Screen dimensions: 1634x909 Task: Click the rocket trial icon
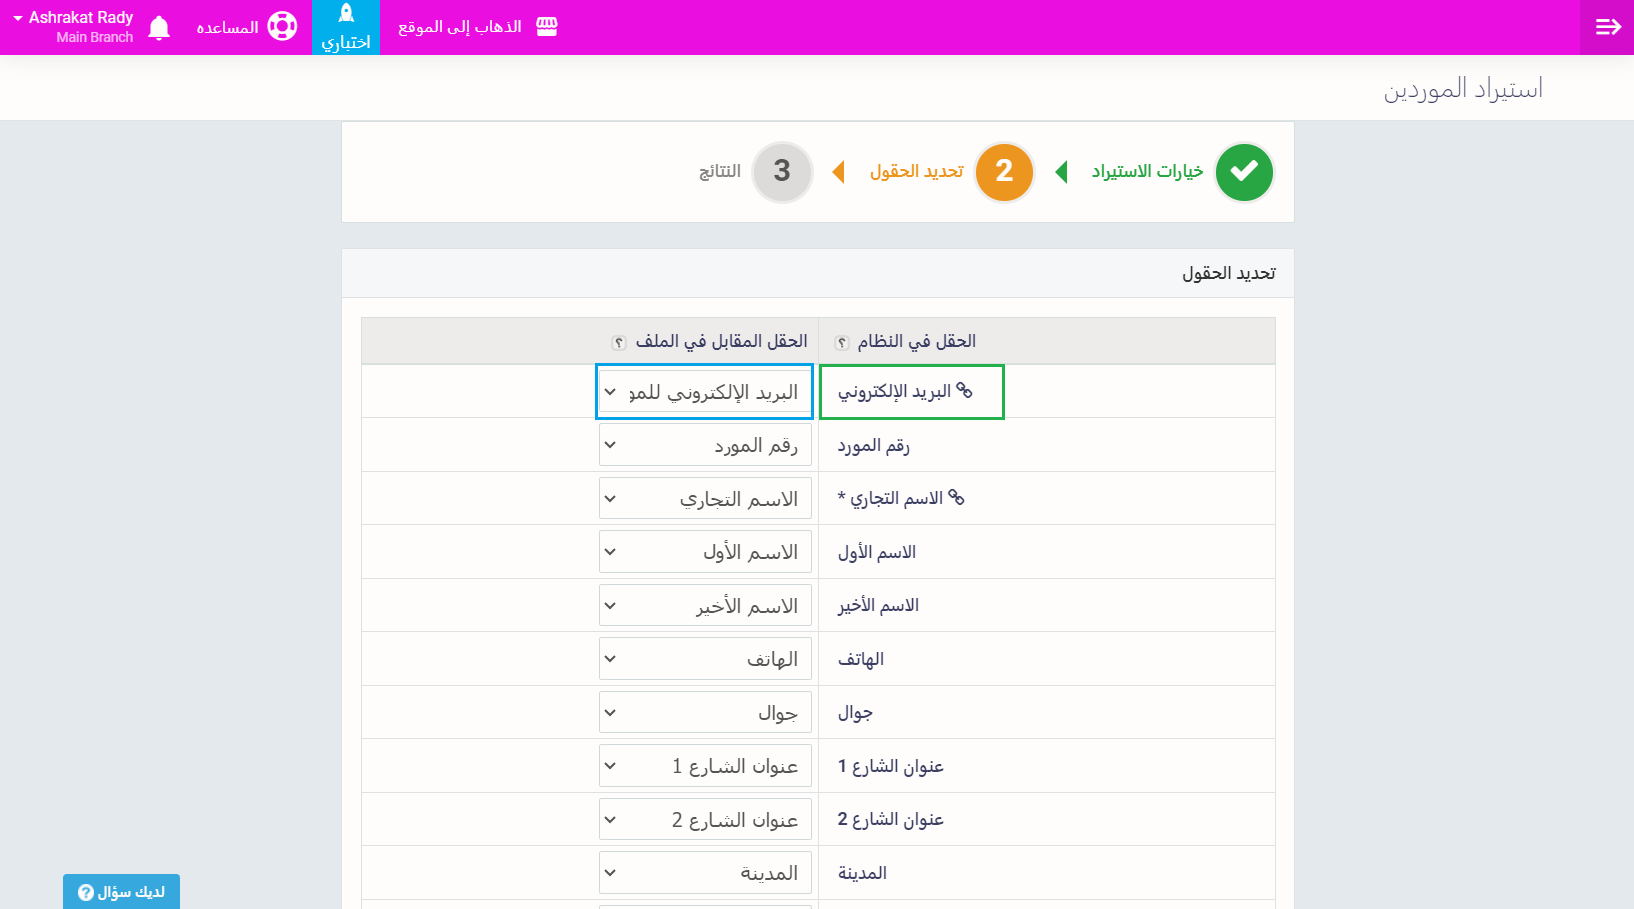tap(346, 14)
